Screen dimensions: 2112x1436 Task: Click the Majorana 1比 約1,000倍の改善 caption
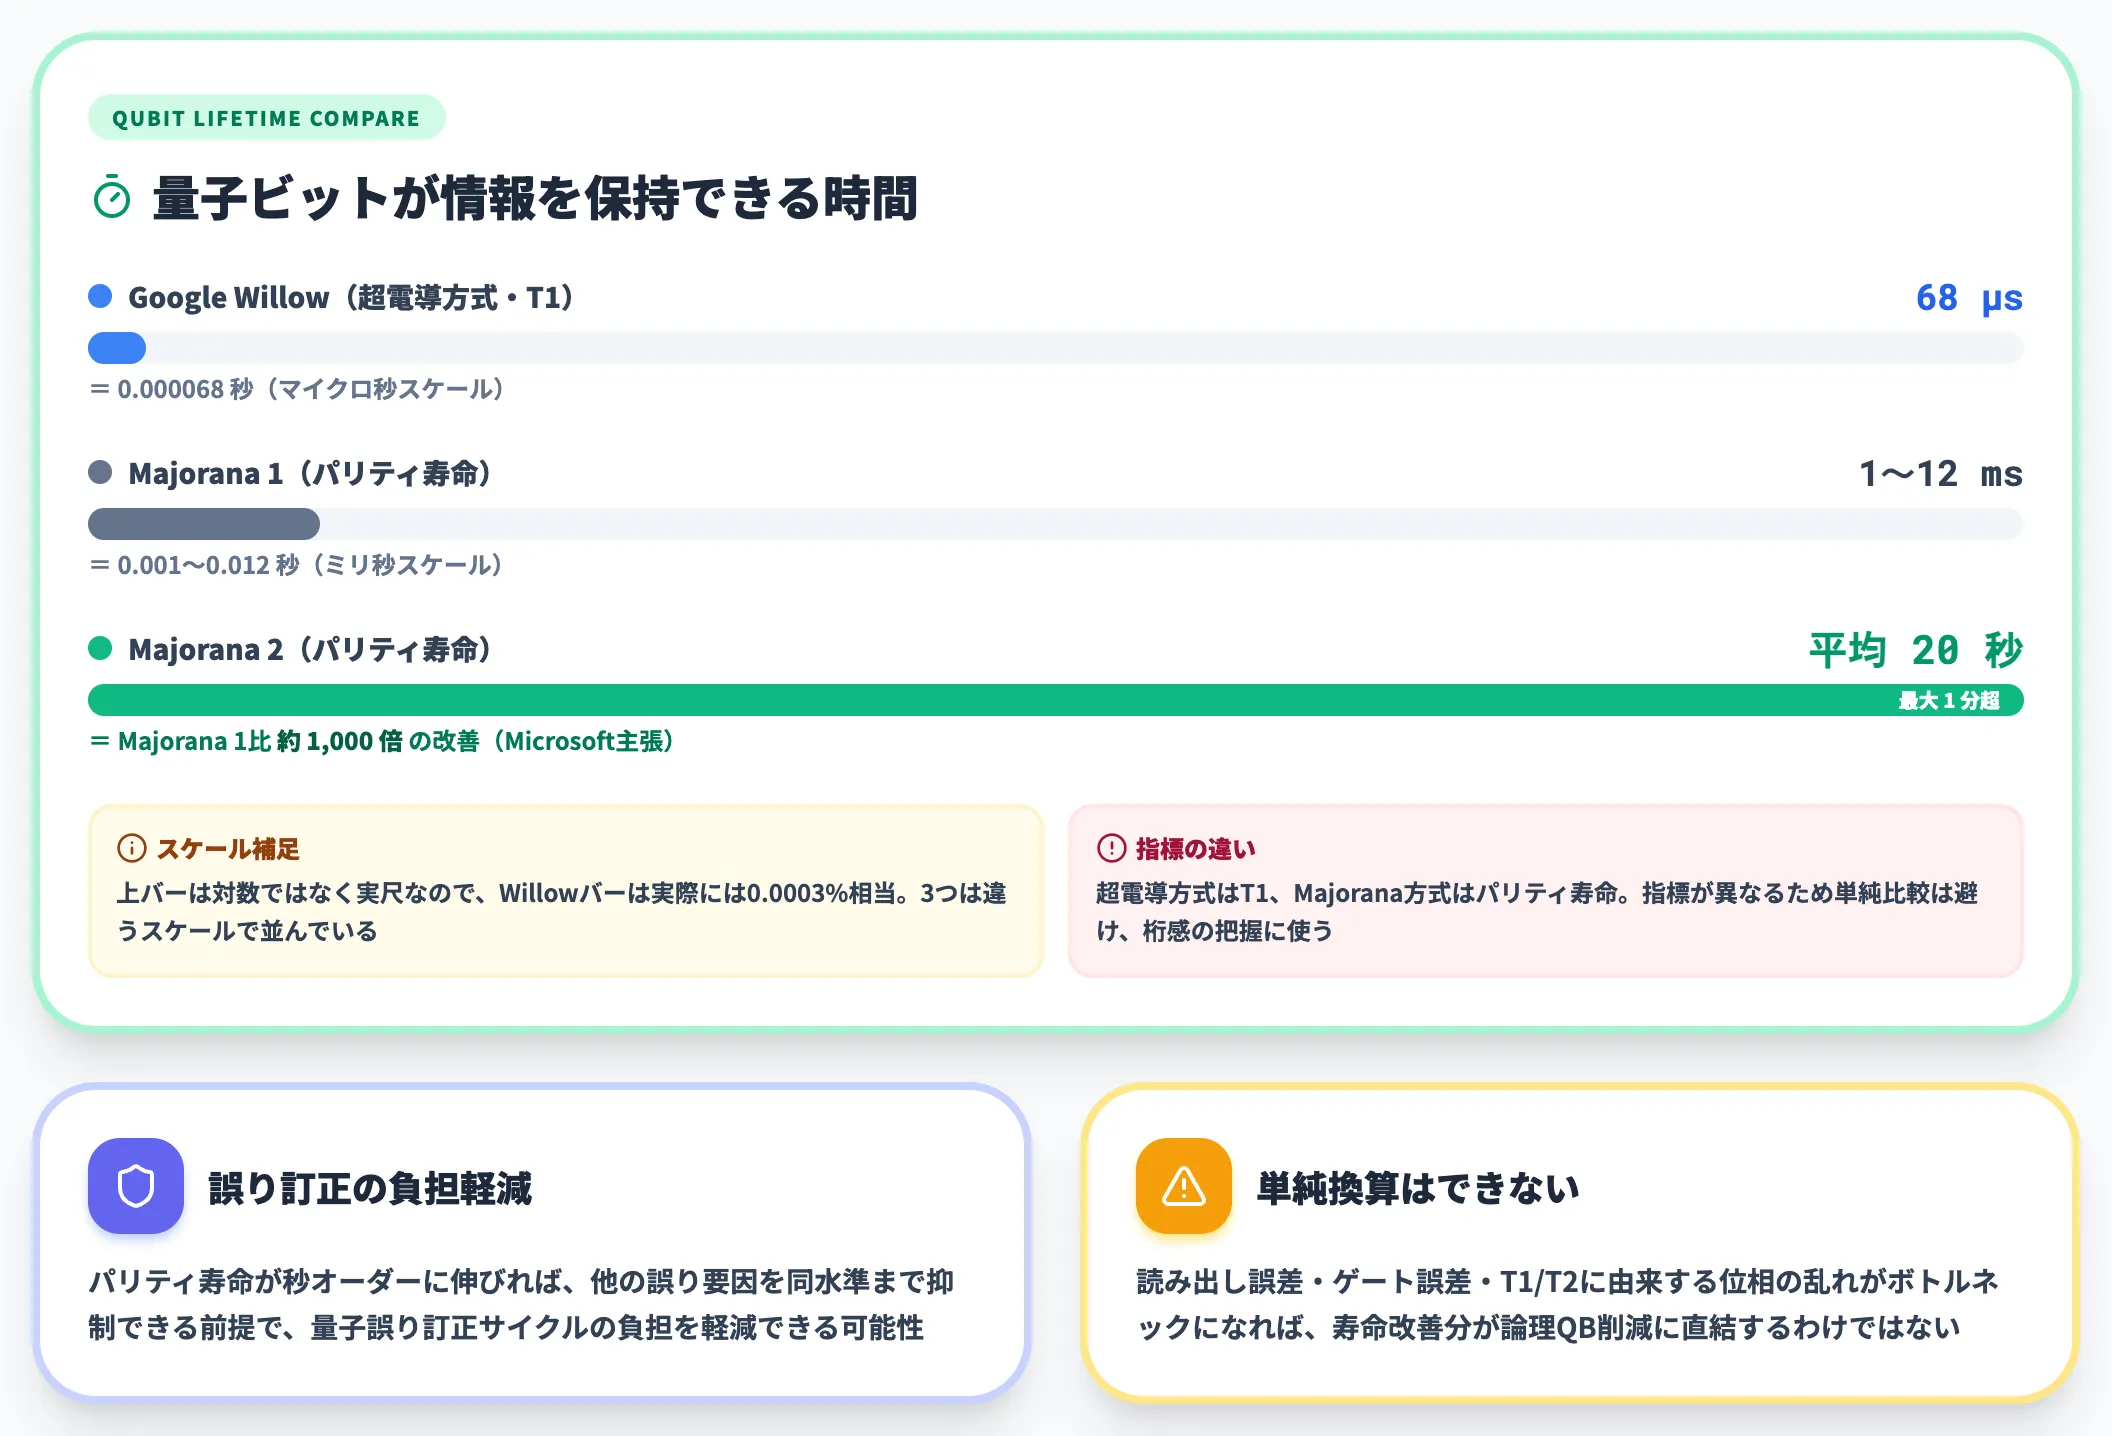click(382, 741)
